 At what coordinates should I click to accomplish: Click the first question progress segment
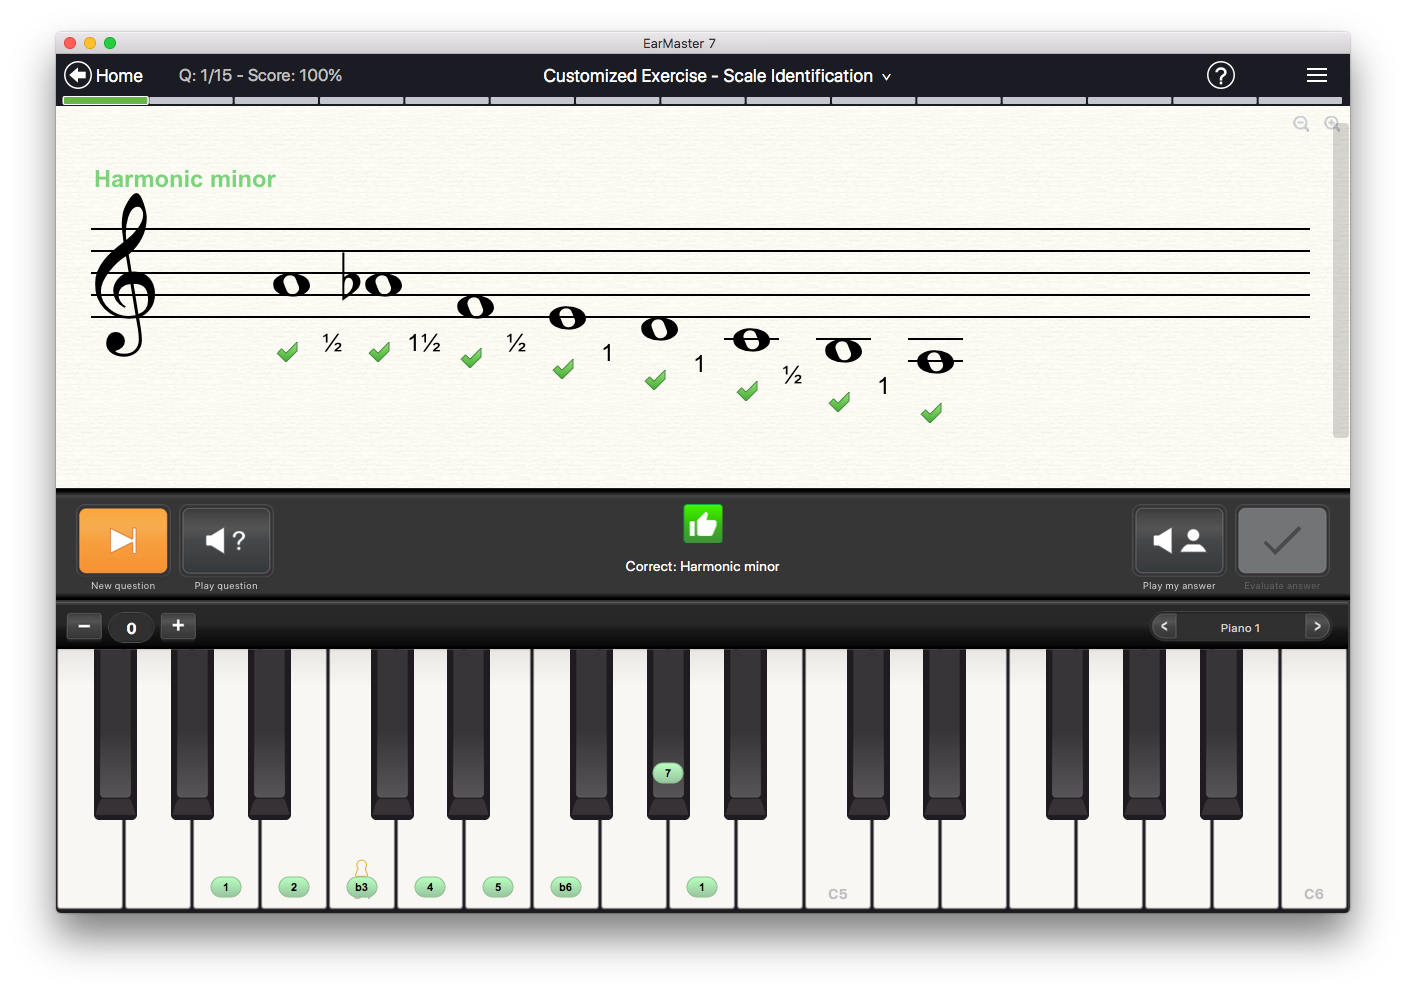(x=105, y=100)
